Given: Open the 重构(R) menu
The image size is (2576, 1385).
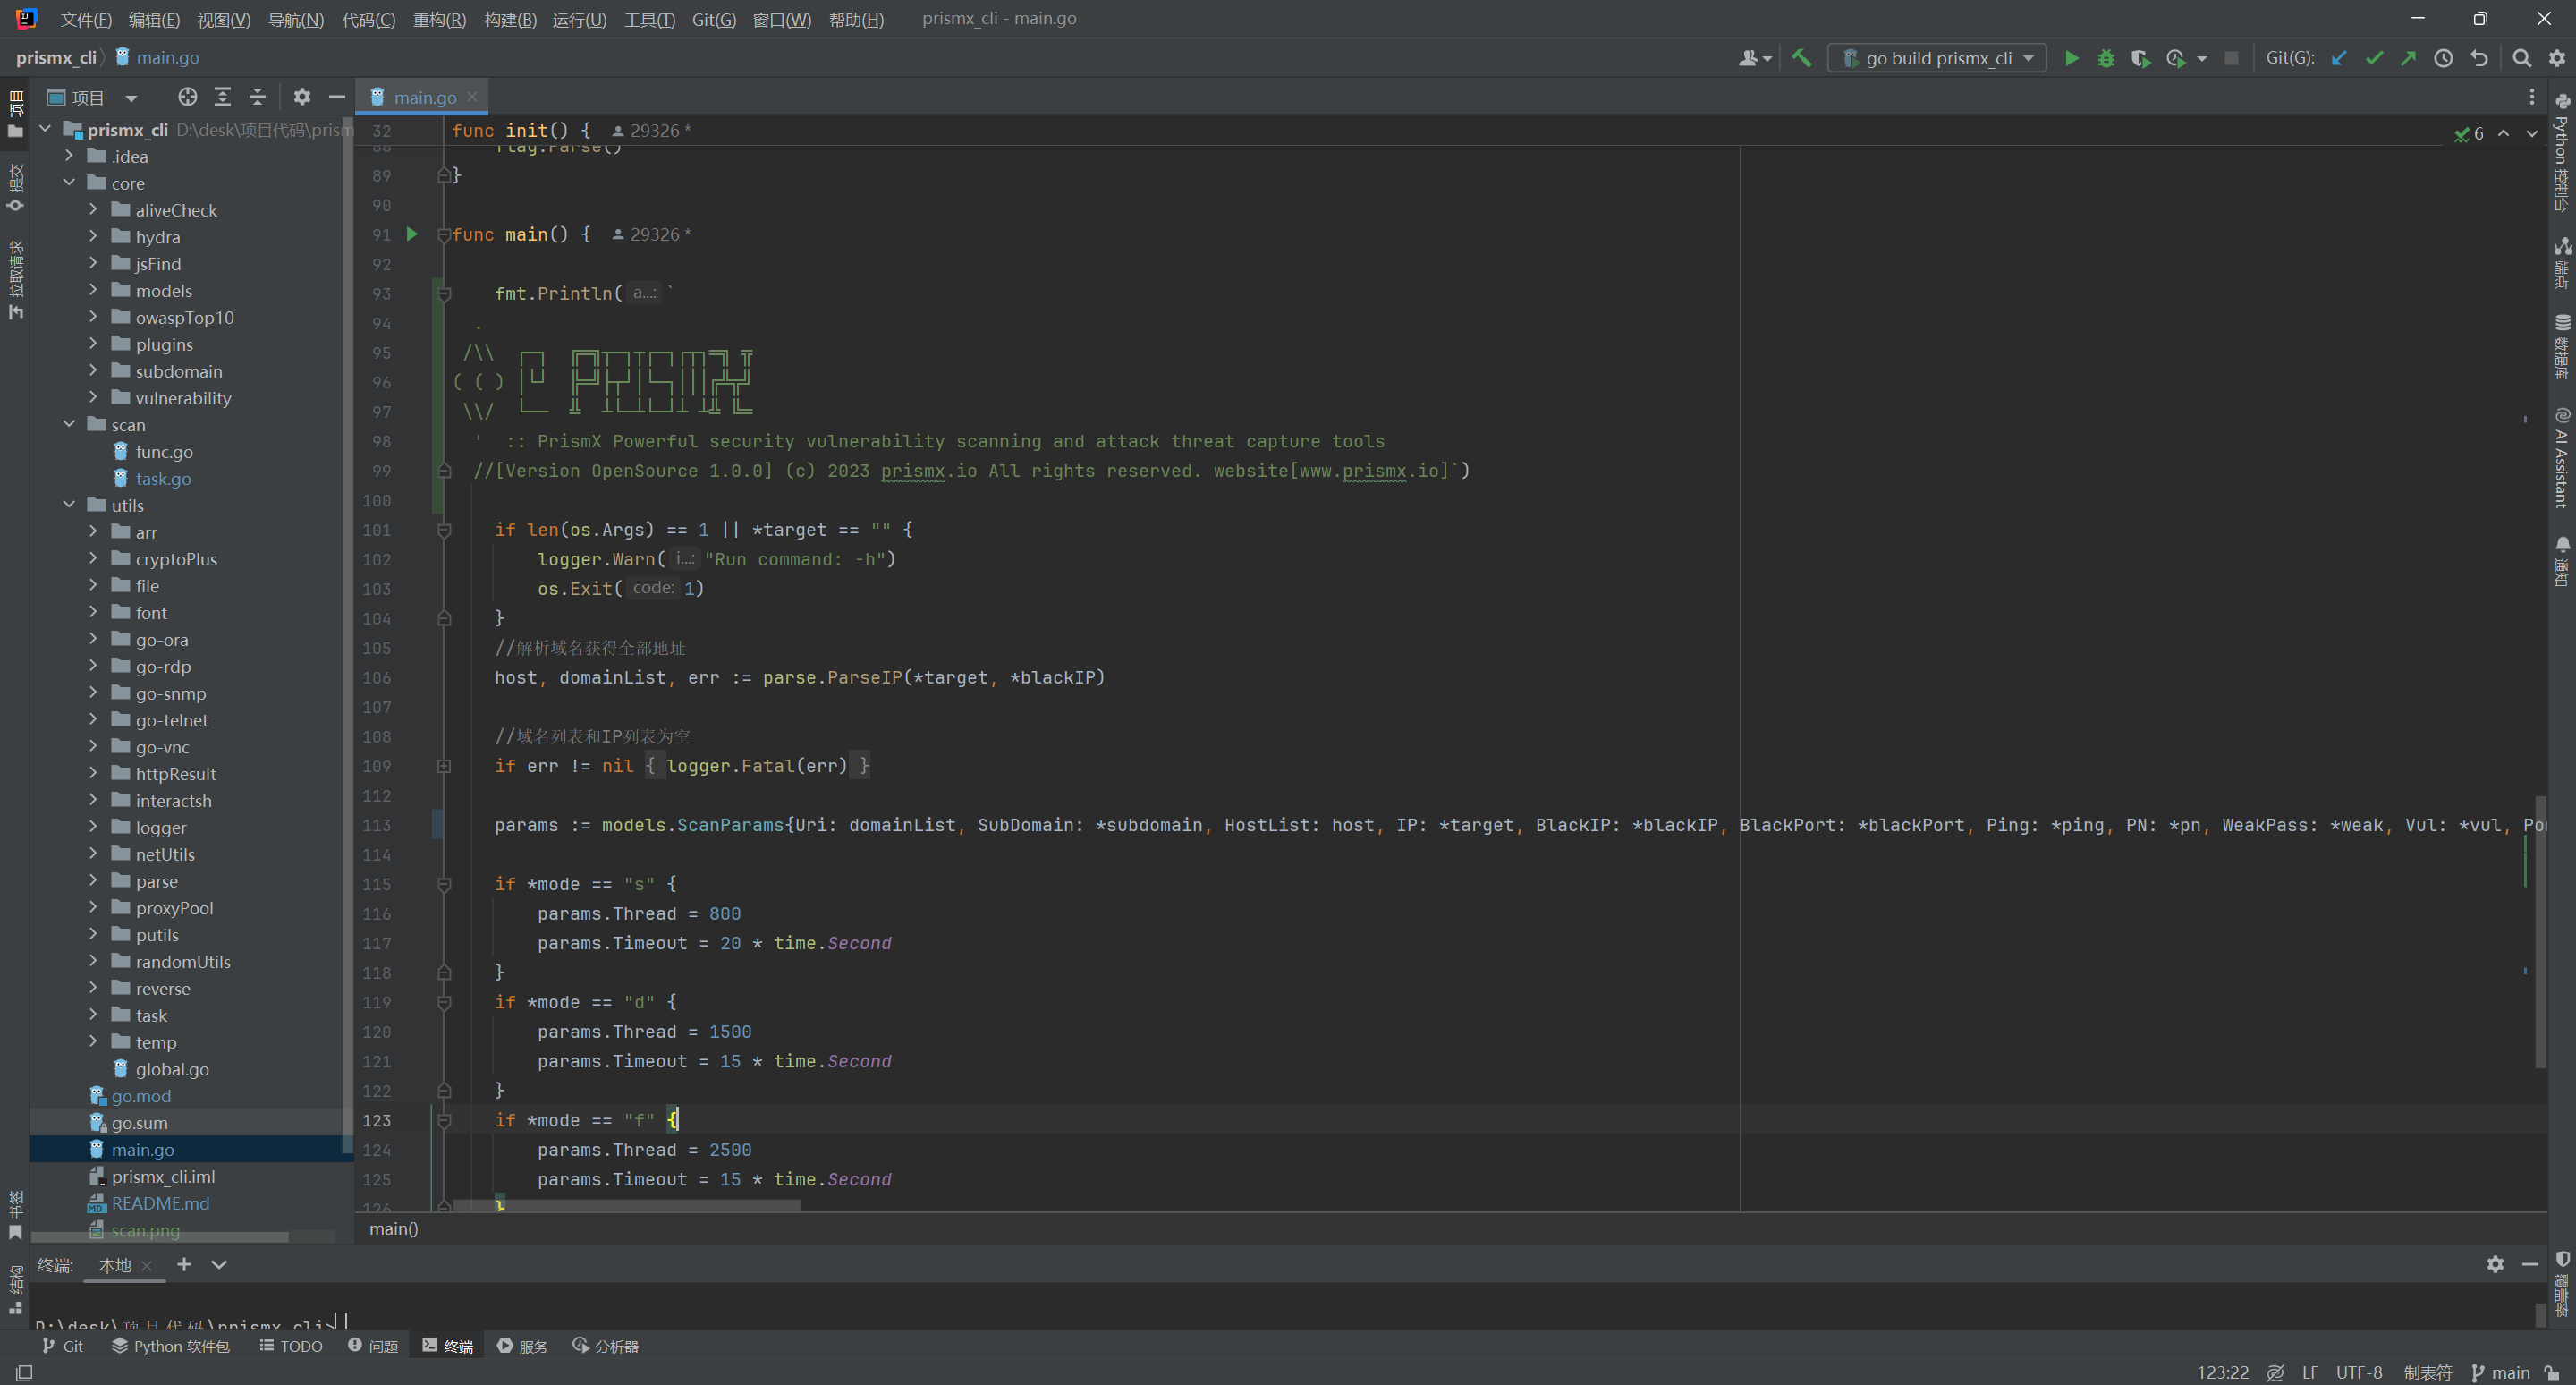Looking at the screenshot, I should (x=439, y=19).
